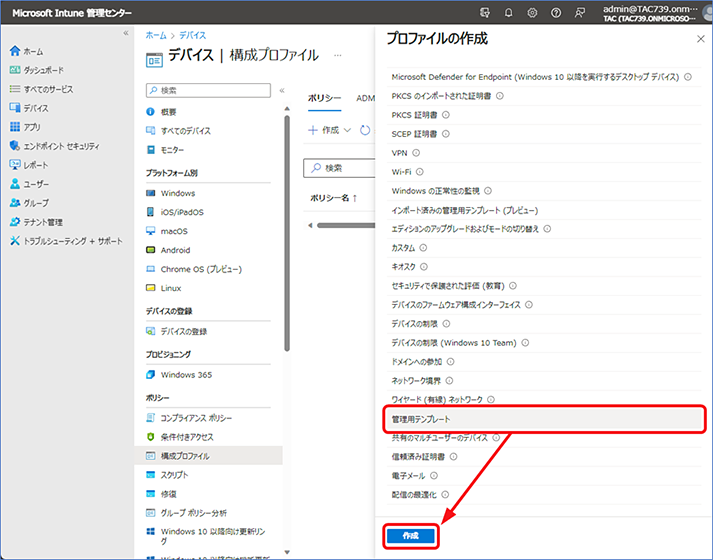Open レポート in left navigation
This screenshot has width=713, height=560.
click(x=29, y=165)
